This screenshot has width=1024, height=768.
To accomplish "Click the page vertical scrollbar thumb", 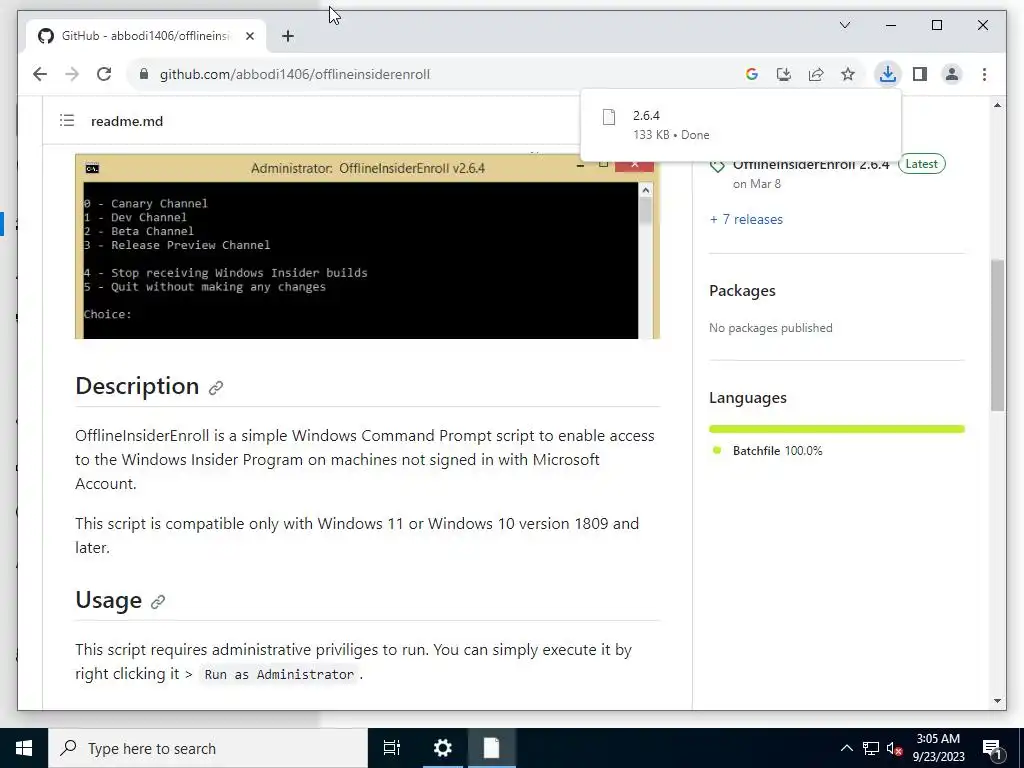I will (x=997, y=335).
